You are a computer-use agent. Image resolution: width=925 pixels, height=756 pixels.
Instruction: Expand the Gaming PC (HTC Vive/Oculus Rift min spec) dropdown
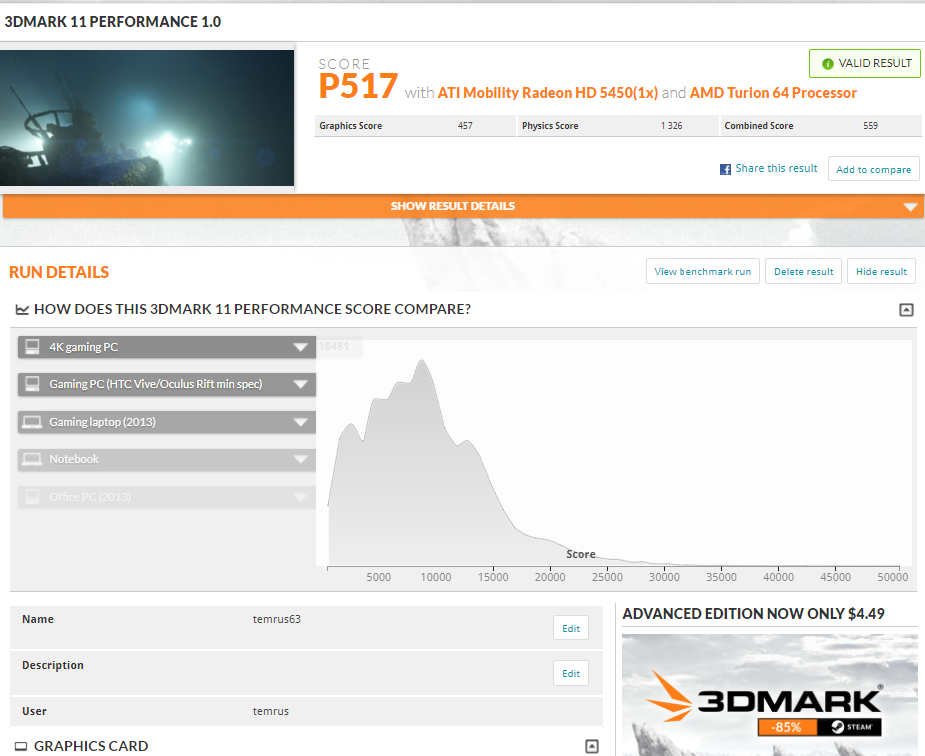(x=300, y=384)
